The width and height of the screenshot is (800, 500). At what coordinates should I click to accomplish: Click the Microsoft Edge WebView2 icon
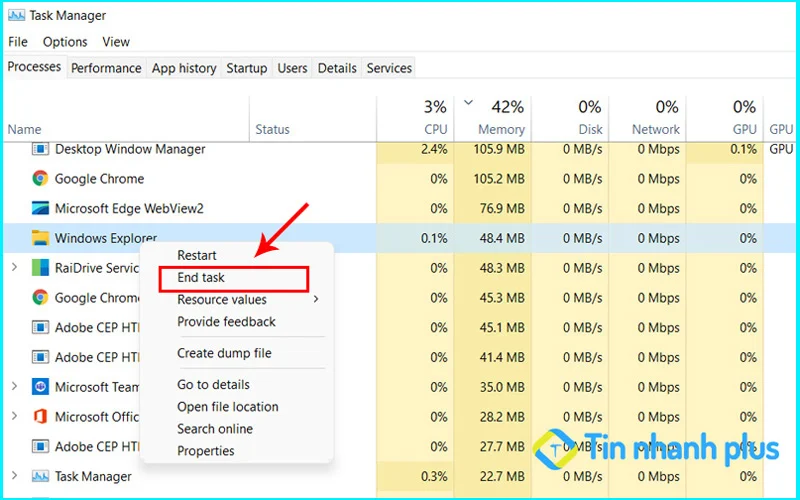click(x=40, y=208)
